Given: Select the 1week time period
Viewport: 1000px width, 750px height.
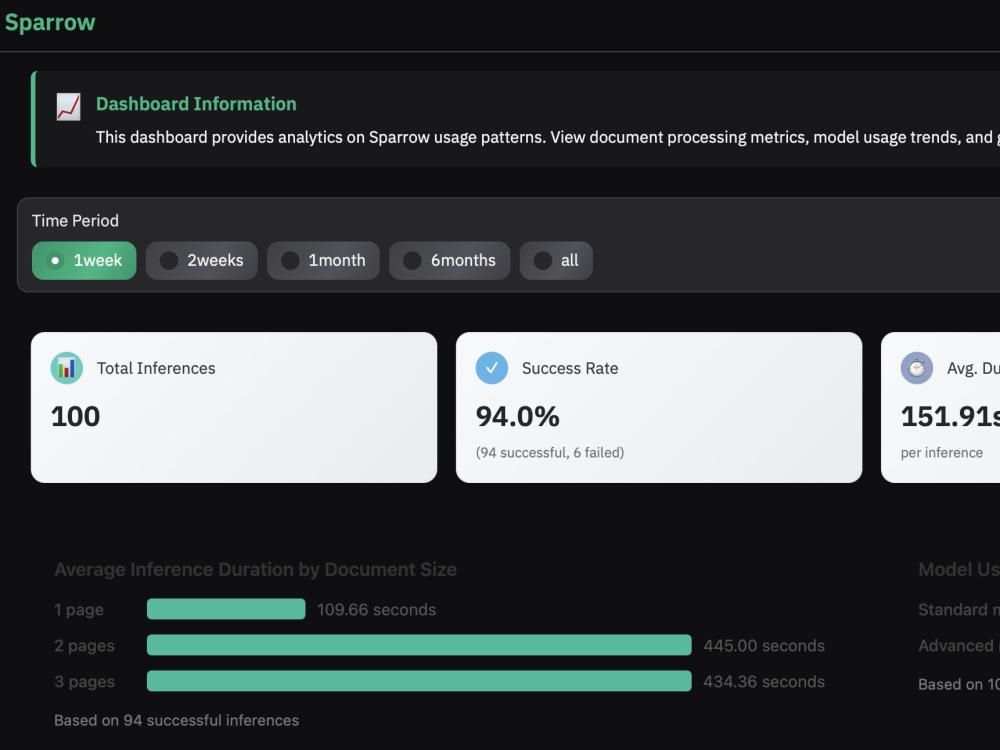Looking at the screenshot, I should coord(84,260).
